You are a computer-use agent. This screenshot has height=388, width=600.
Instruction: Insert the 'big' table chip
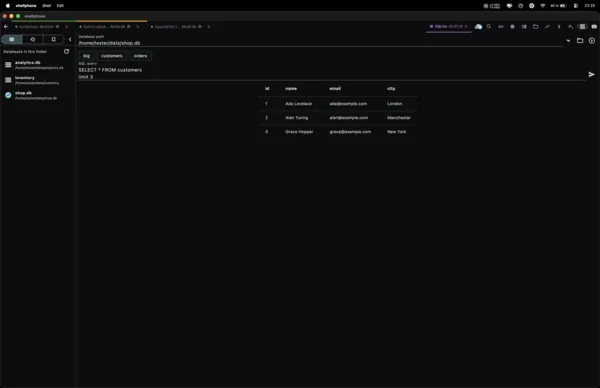pos(86,56)
